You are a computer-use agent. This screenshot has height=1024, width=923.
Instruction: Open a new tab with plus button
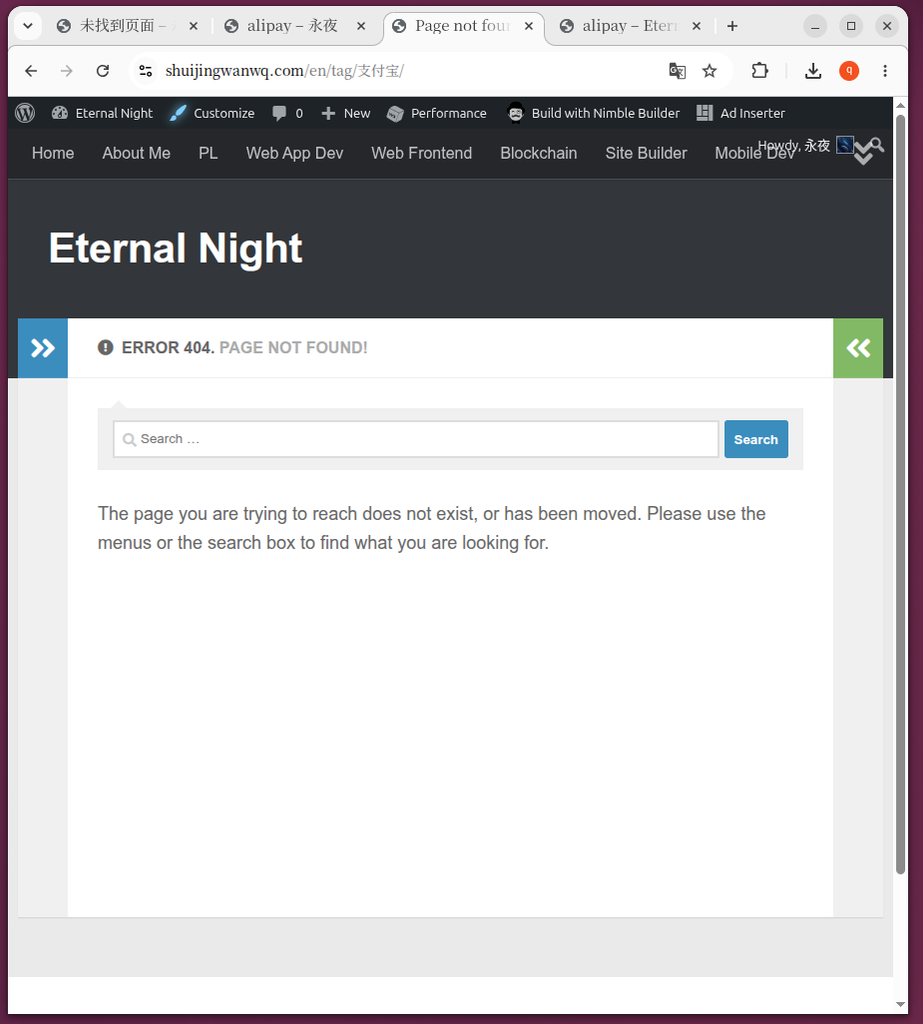pyautogui.click(x=732, y=26)
